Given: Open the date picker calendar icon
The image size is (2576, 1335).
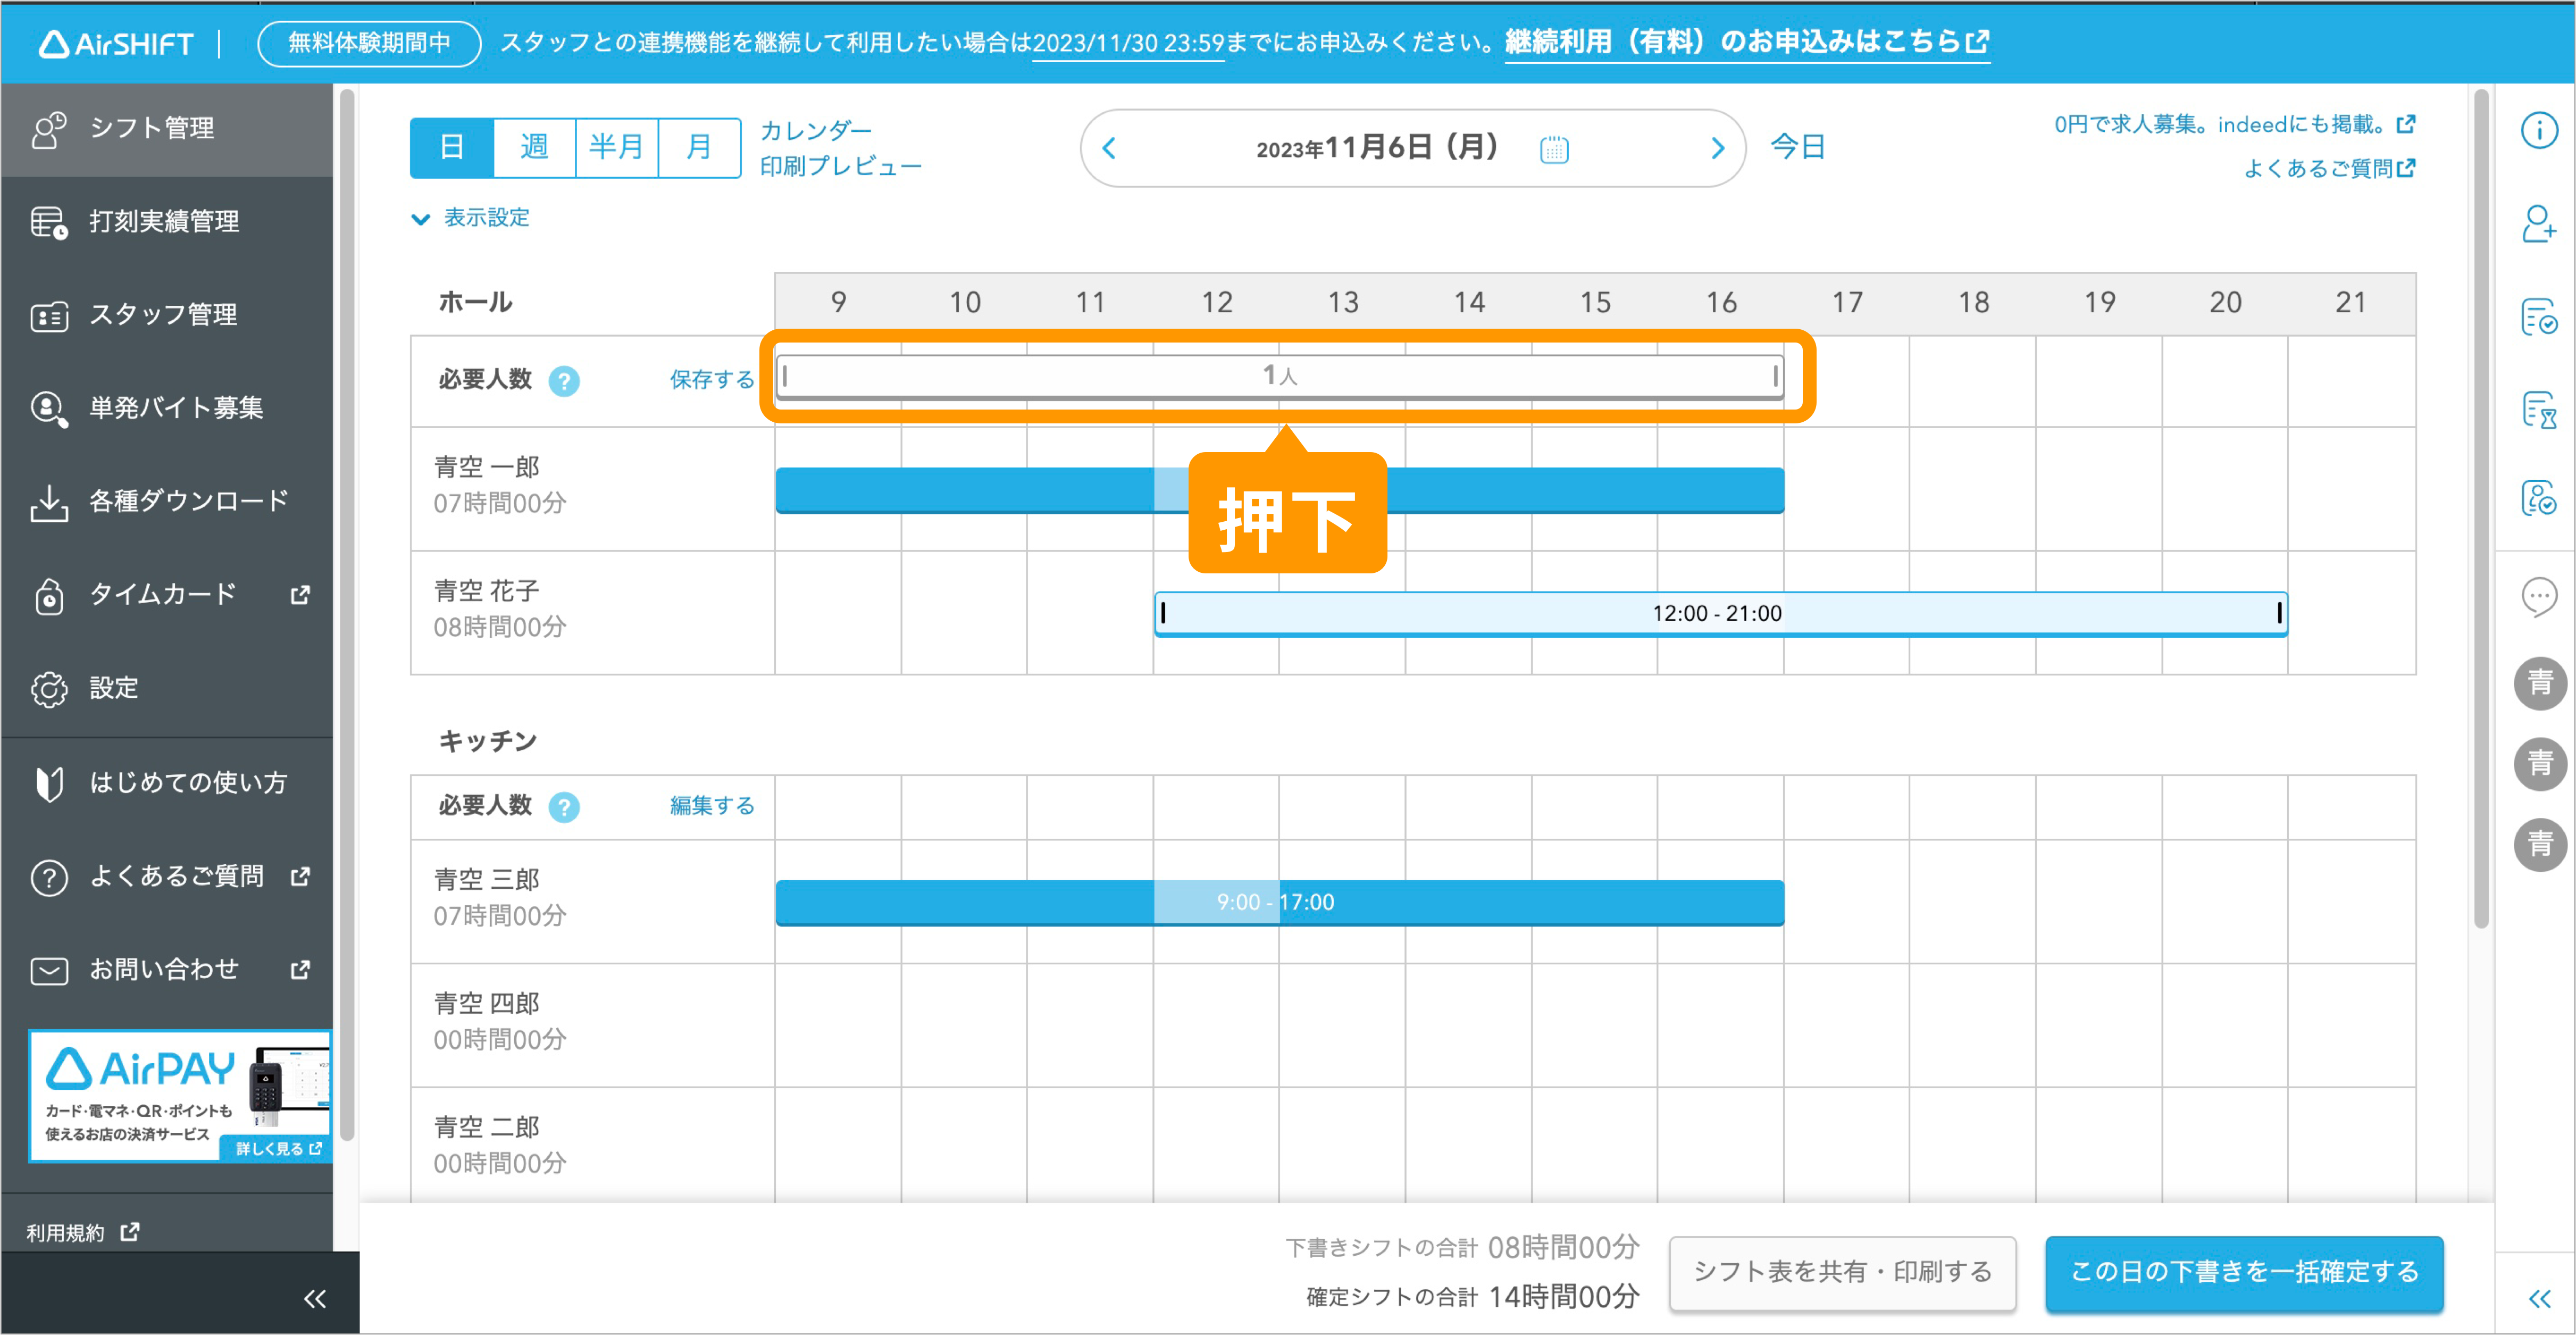Looking at the screenshot, I should [x=1554, y=149].
